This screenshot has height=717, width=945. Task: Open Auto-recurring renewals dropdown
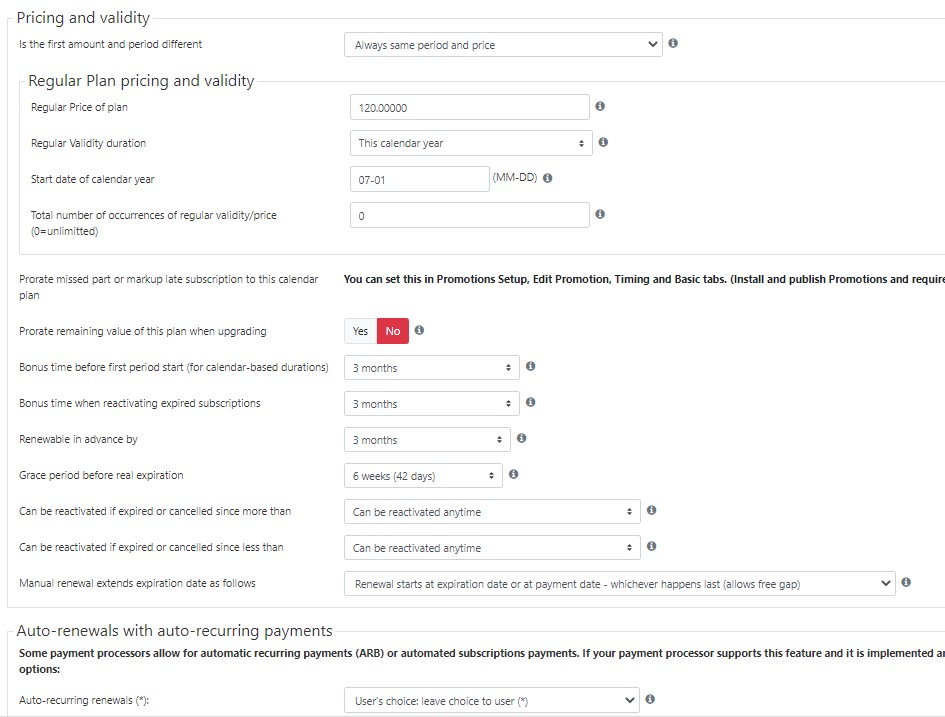pos(492,701)
